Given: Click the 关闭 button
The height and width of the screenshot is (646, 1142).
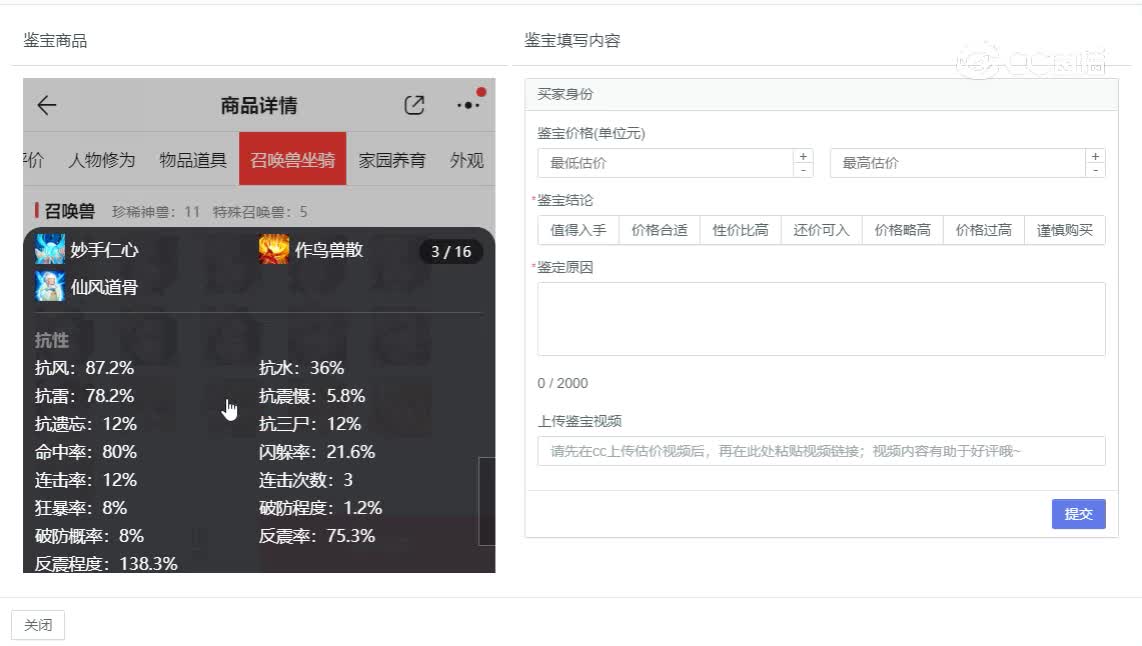Looking at the screenshot, I should point(38,625).
